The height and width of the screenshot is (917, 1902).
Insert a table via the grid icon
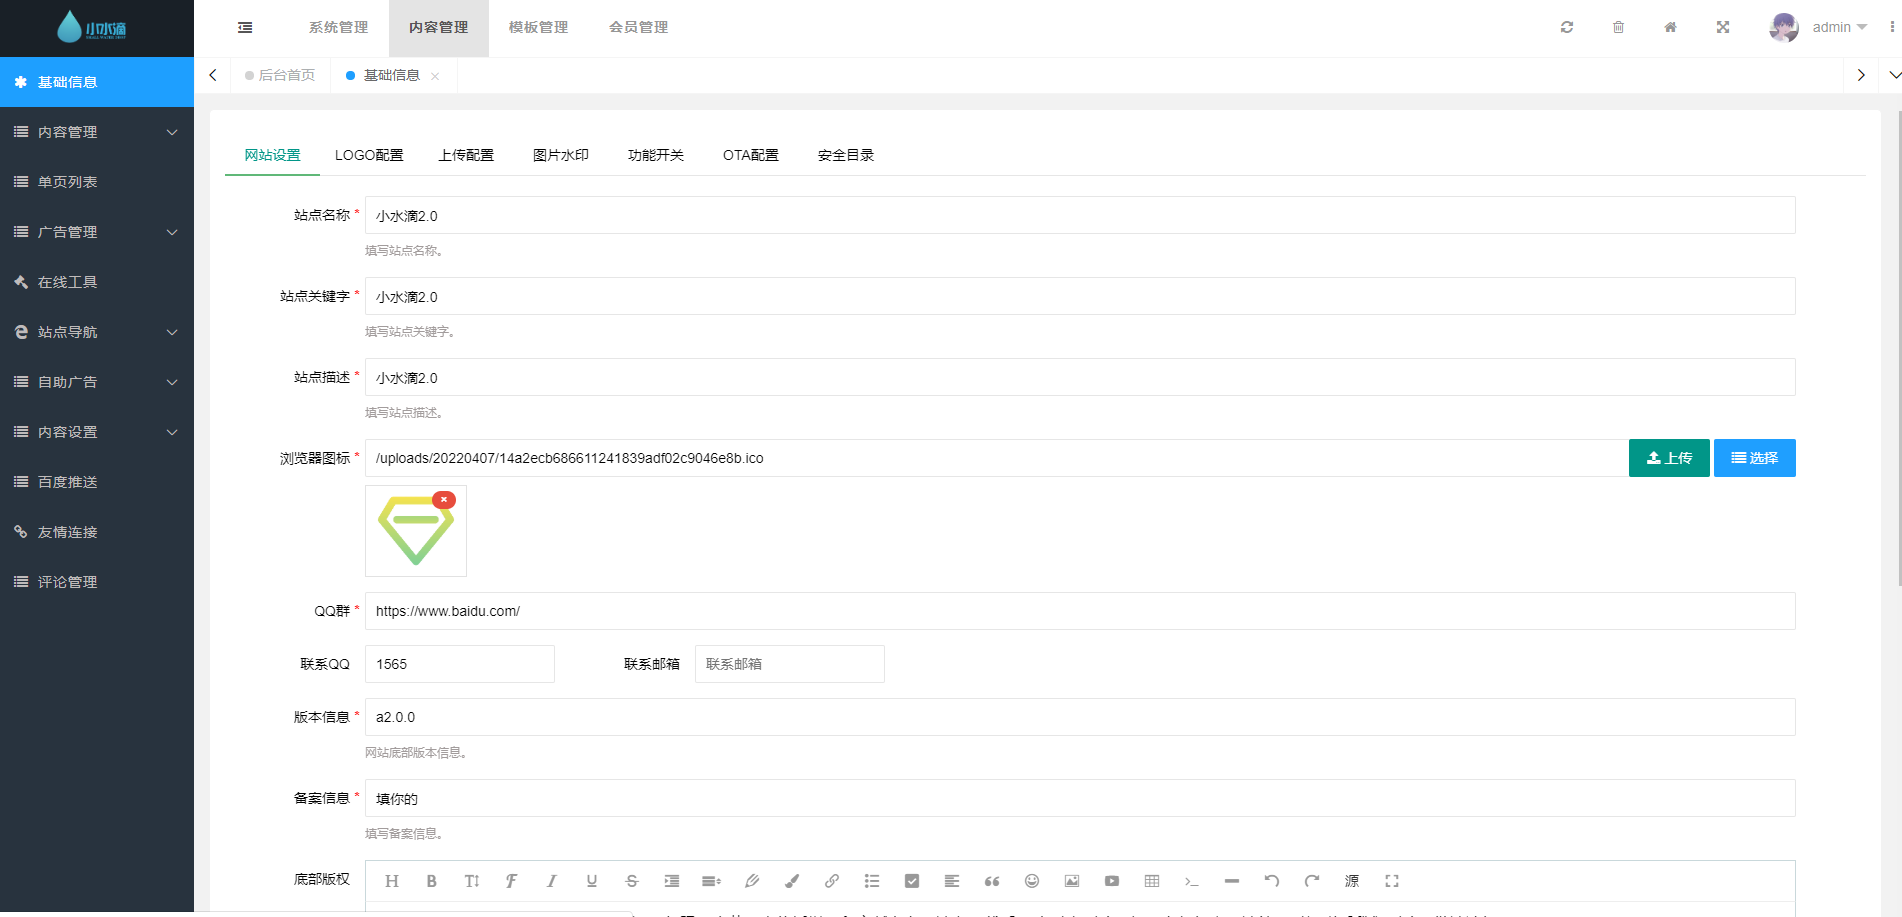click(1152, 881)
